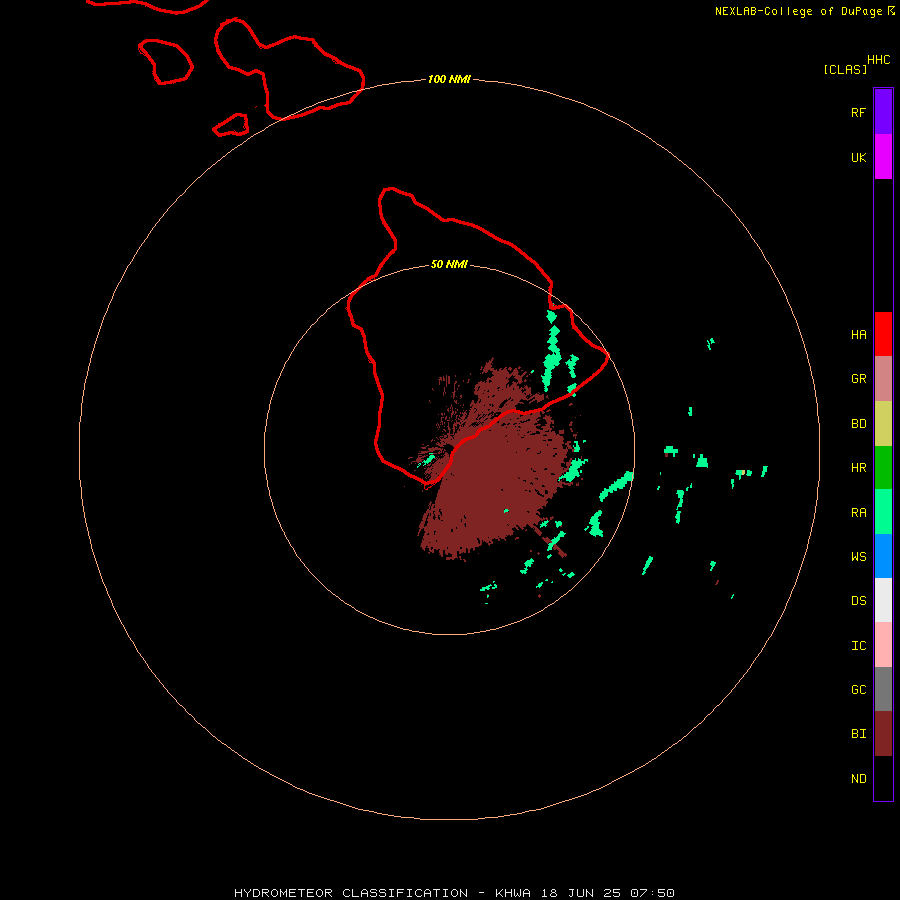Click the DS white legend color swatch
The image size is (900, 900).
pyautogui.click(x=883, y=600)
